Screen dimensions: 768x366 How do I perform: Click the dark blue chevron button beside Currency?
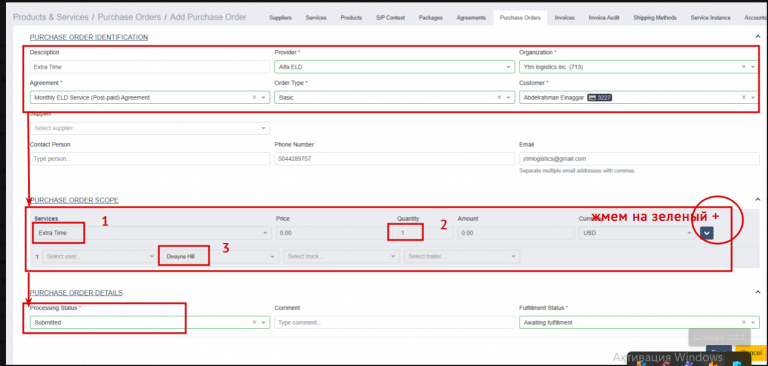[x=706, y=233]
